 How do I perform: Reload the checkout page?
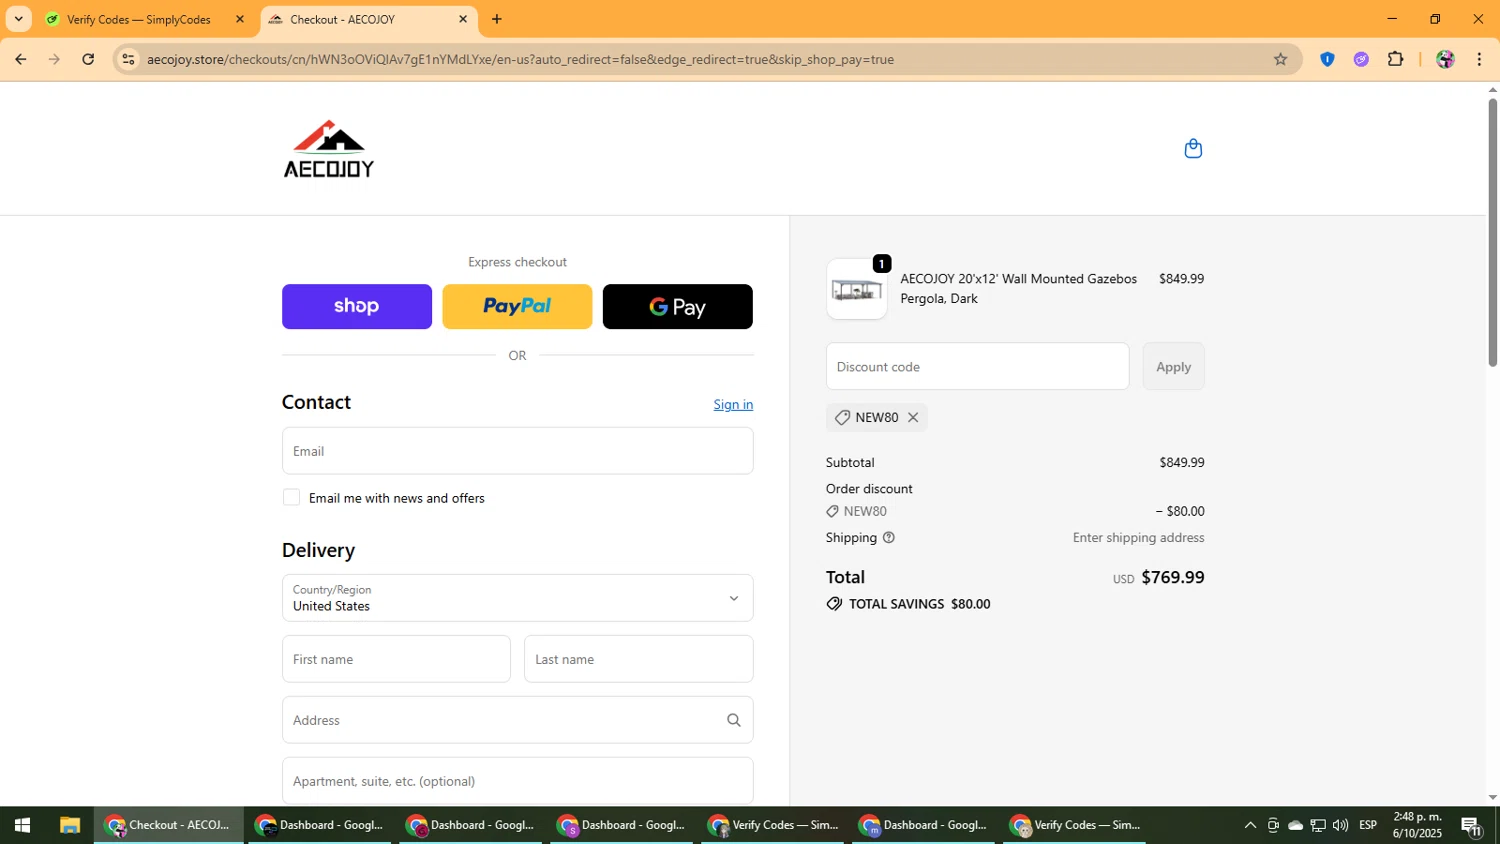pyautogui.click(x=88, y=59)
